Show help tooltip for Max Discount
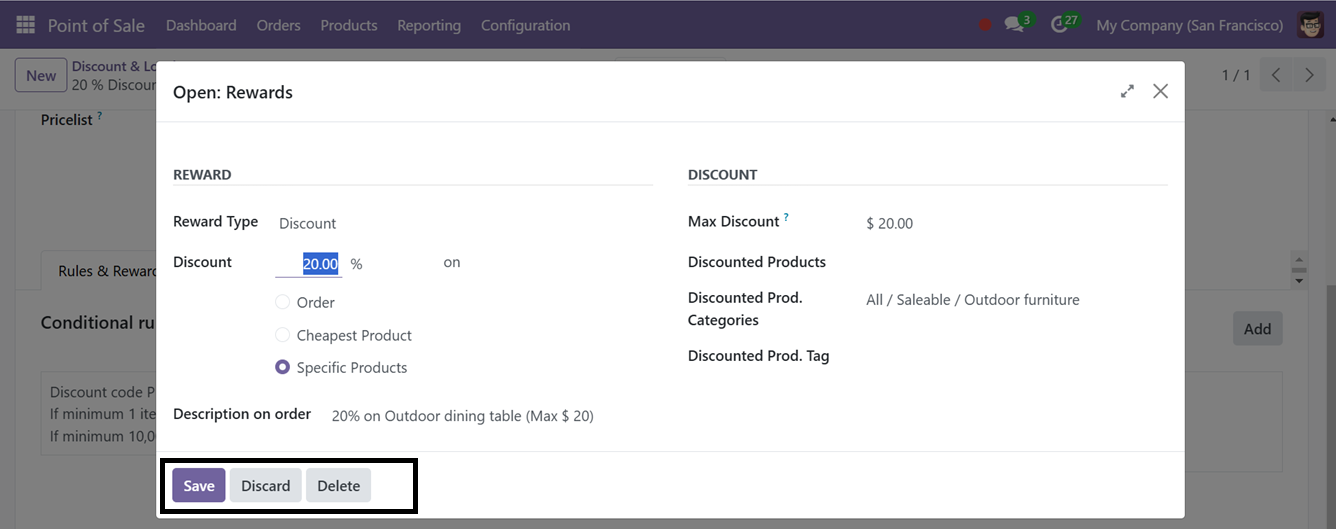Image resolution: width=1336 pixels, height=529 pixels. pyautogui.click(x=786, y=217)
